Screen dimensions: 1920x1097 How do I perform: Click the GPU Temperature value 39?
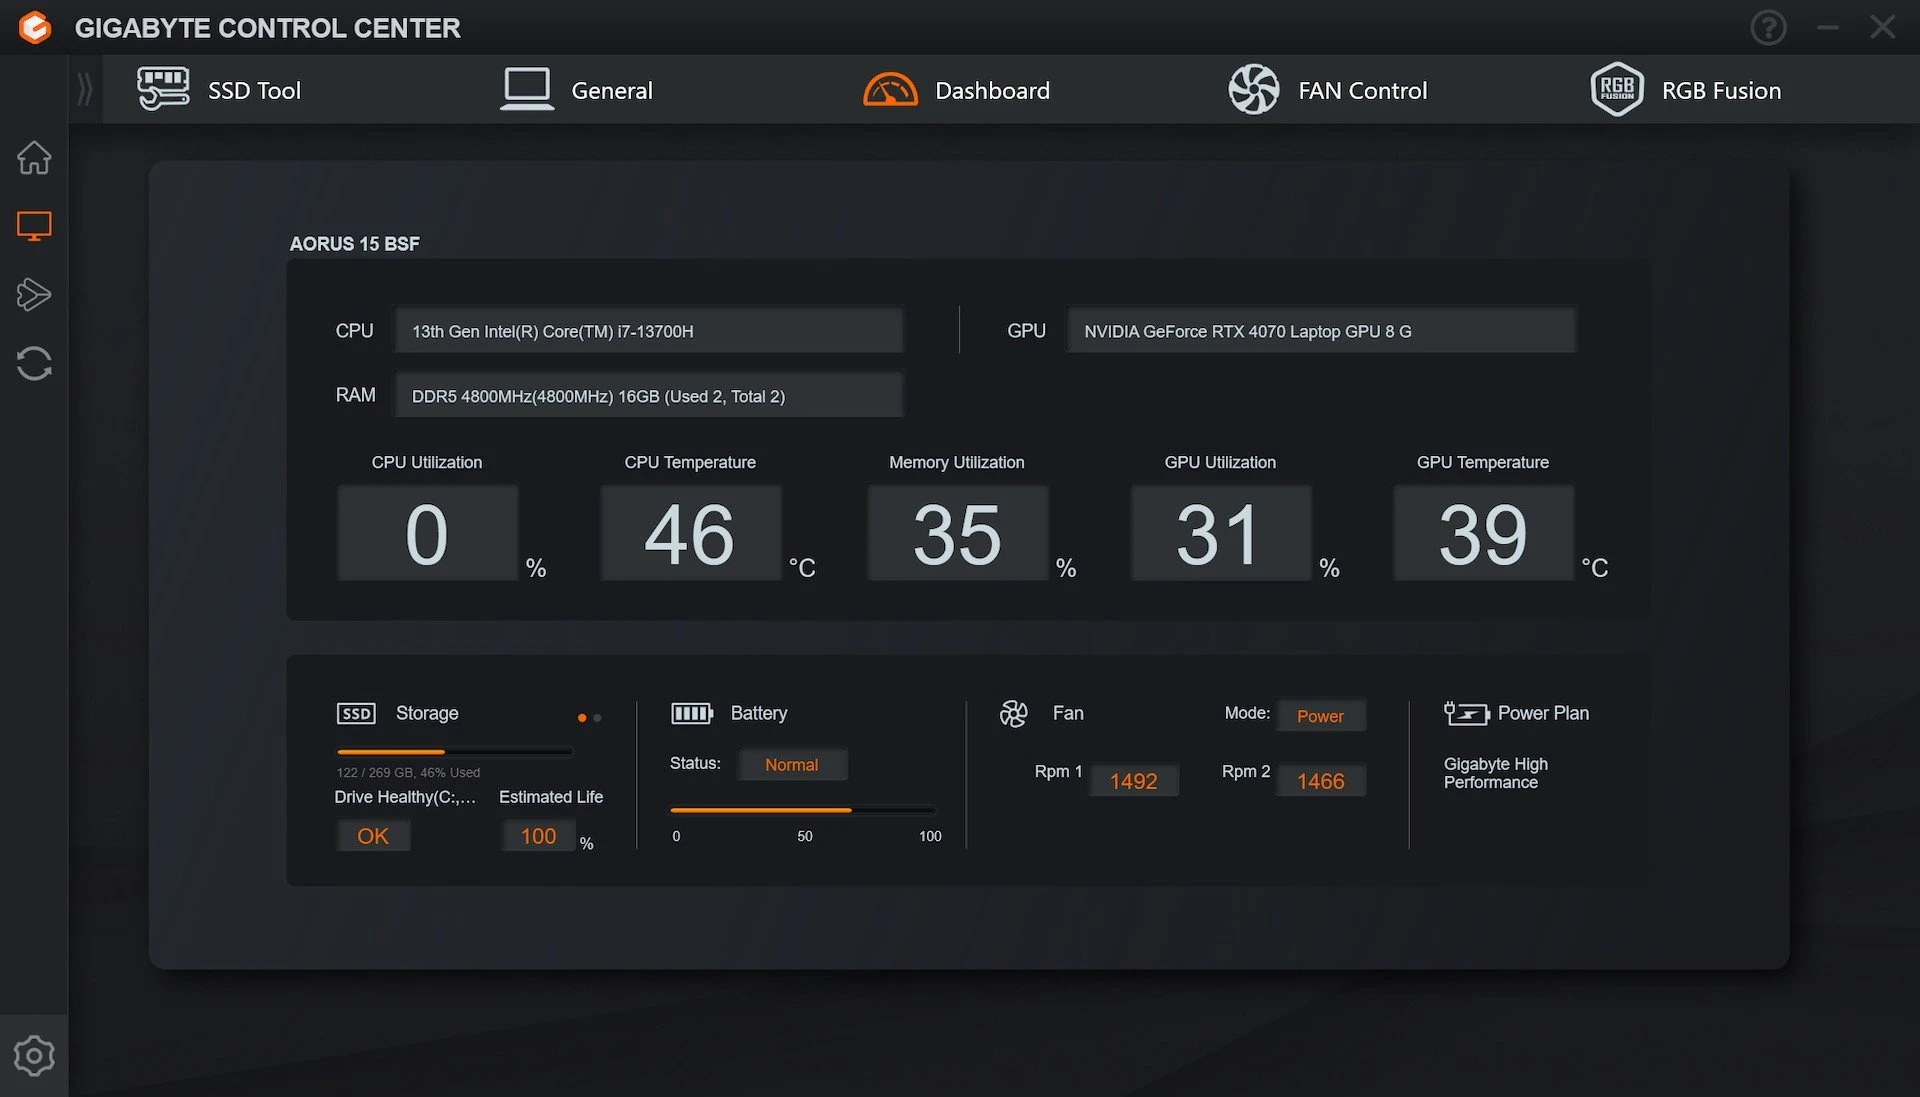point(1483,533)
